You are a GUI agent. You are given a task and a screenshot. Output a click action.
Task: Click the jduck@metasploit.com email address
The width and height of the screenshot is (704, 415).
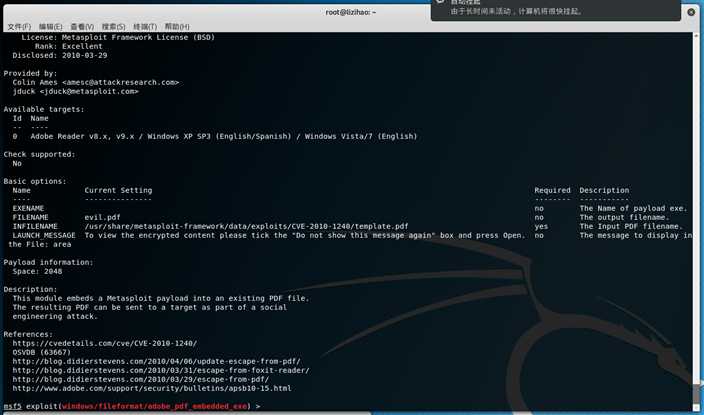(89, 91)
